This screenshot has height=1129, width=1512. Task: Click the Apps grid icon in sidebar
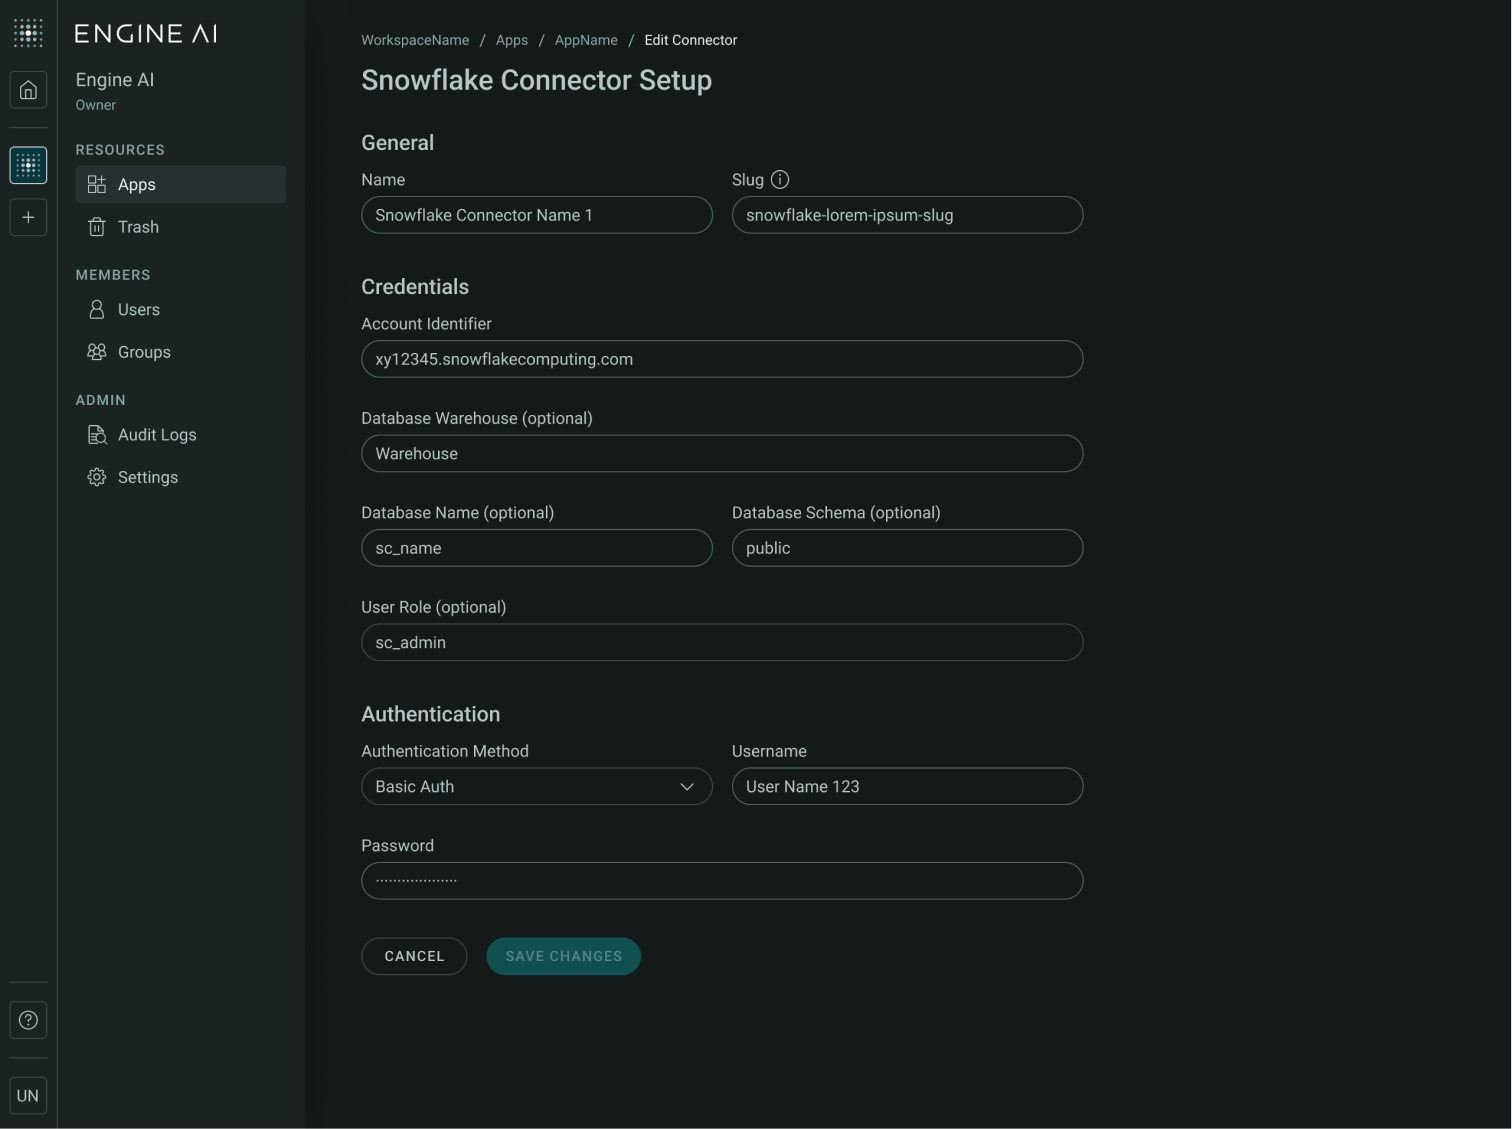97,184
